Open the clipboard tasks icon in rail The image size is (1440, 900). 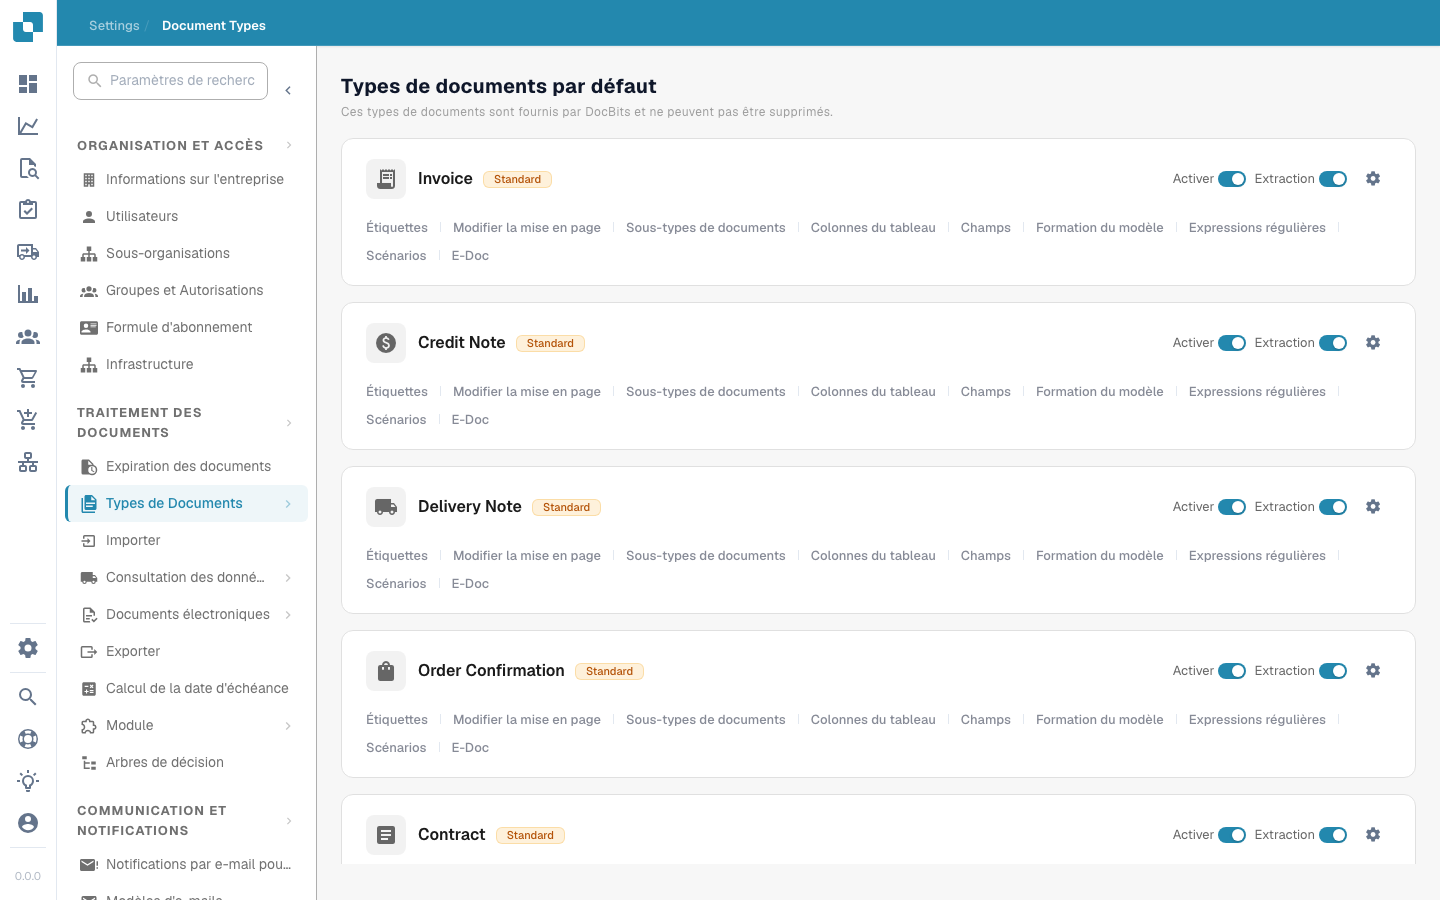click(28, 210)
